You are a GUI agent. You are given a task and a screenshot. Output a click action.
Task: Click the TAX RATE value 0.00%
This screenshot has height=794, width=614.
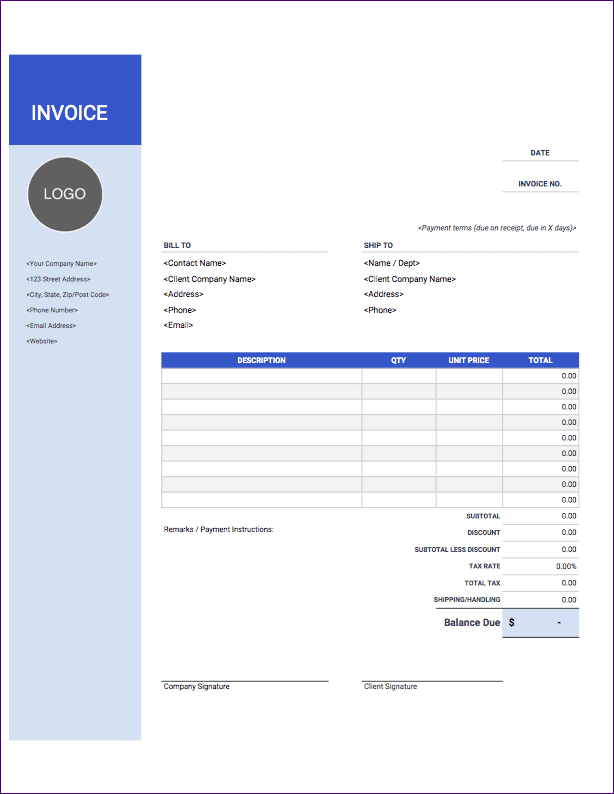click(566, 566)
